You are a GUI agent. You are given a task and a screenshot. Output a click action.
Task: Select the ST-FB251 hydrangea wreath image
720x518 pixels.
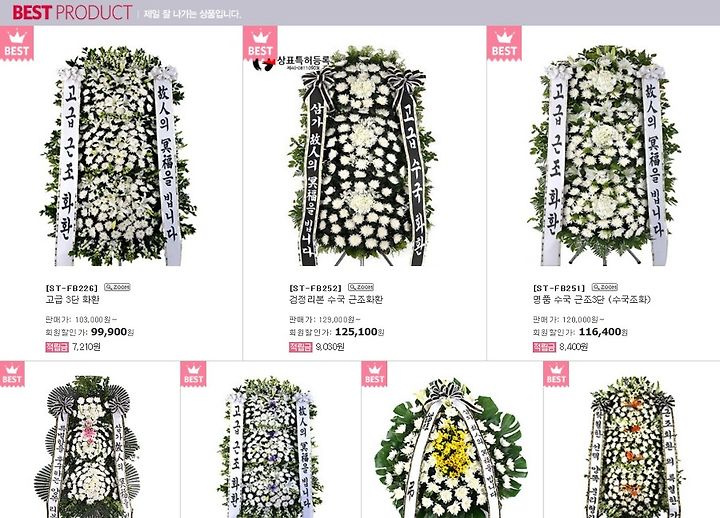[605, 156]
